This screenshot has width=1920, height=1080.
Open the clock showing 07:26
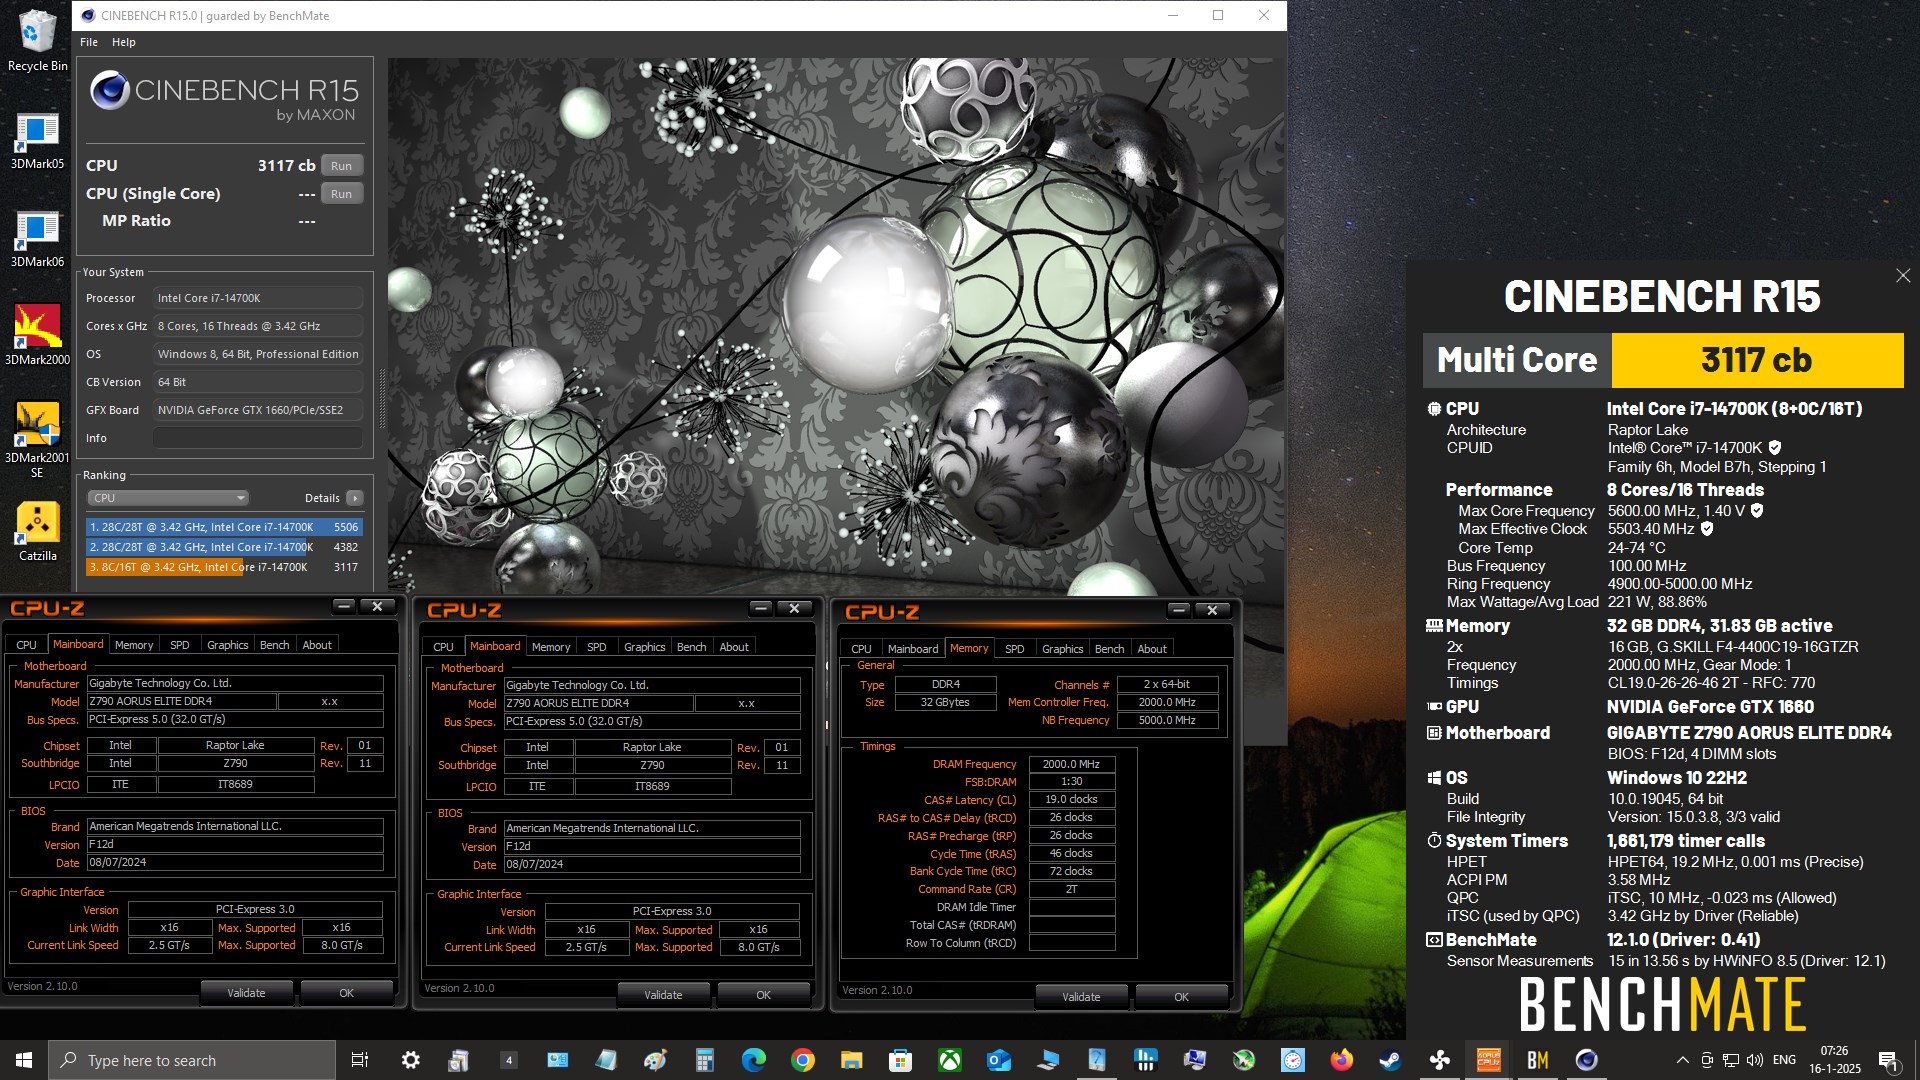pyautogui.click(x=1834, y=1060)
